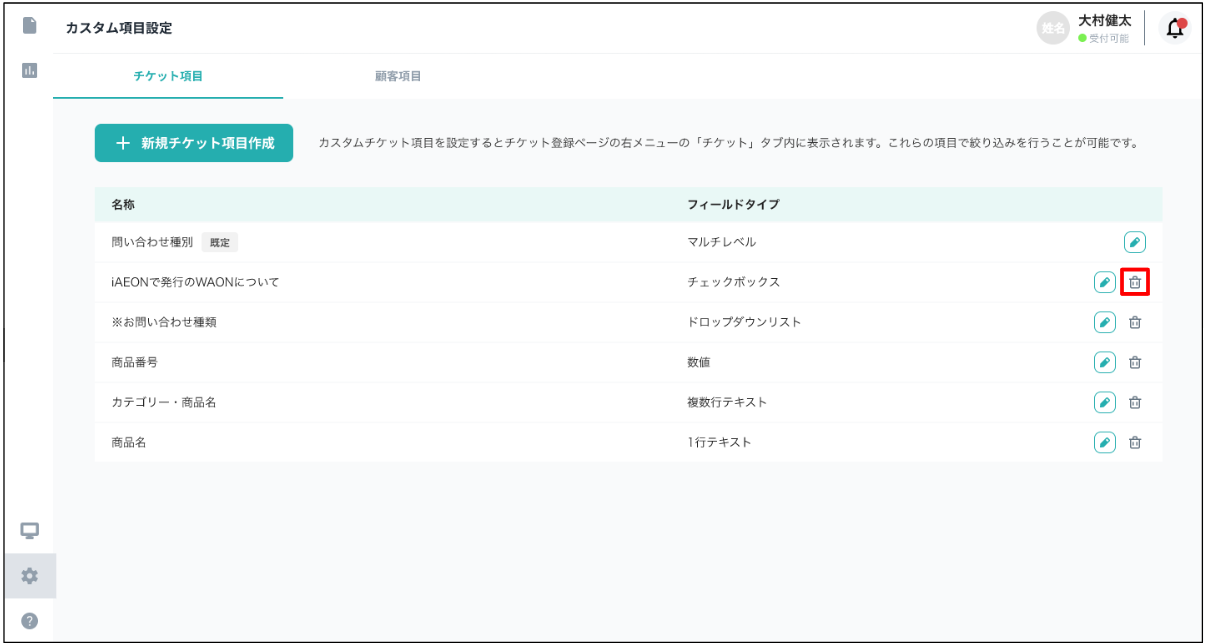The width and height of the screenshot is (1205, 644).
Task: Click 新規チケット項目作成 button
Action: click(194, 143)
